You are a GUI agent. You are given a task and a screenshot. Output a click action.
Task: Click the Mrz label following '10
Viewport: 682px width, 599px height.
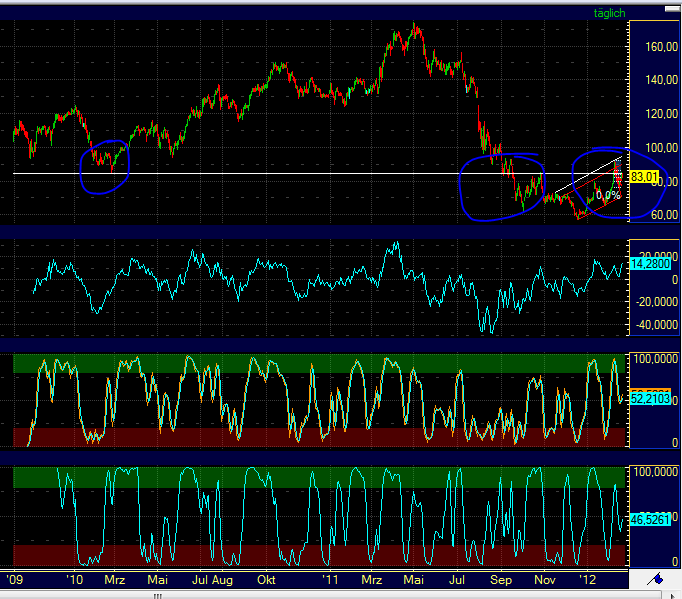point(115,580)
